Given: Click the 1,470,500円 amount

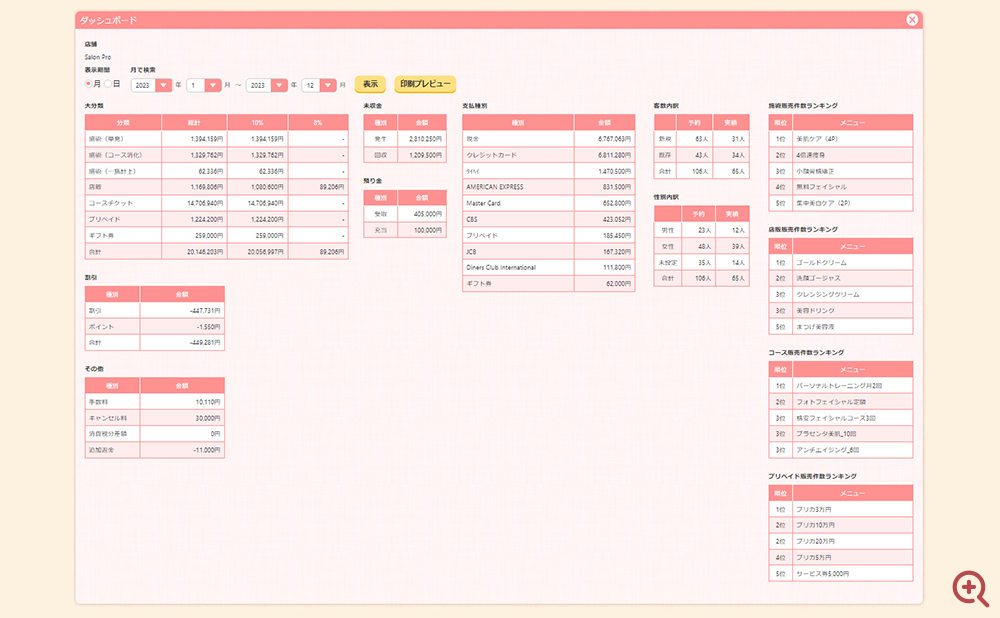Looking at the screenshot, I should click(x=614, y=171).
